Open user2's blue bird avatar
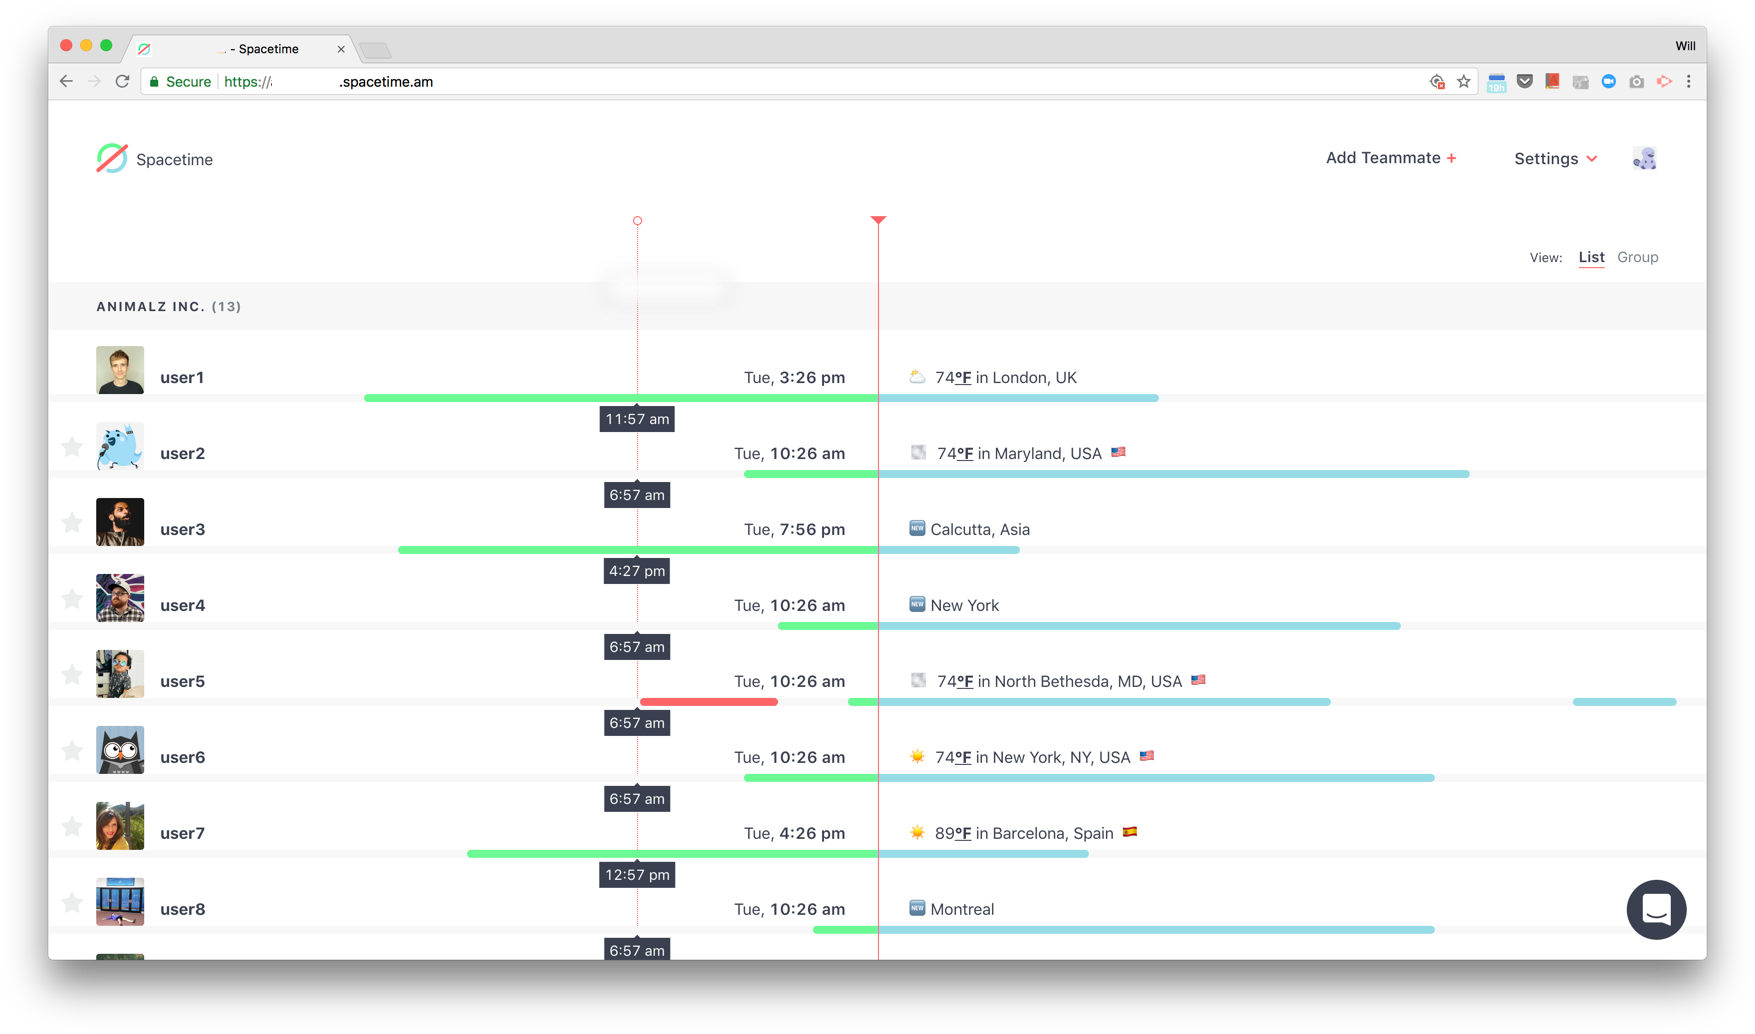The width and height of the screenshot is (1755, 1034). pos(120,446)
